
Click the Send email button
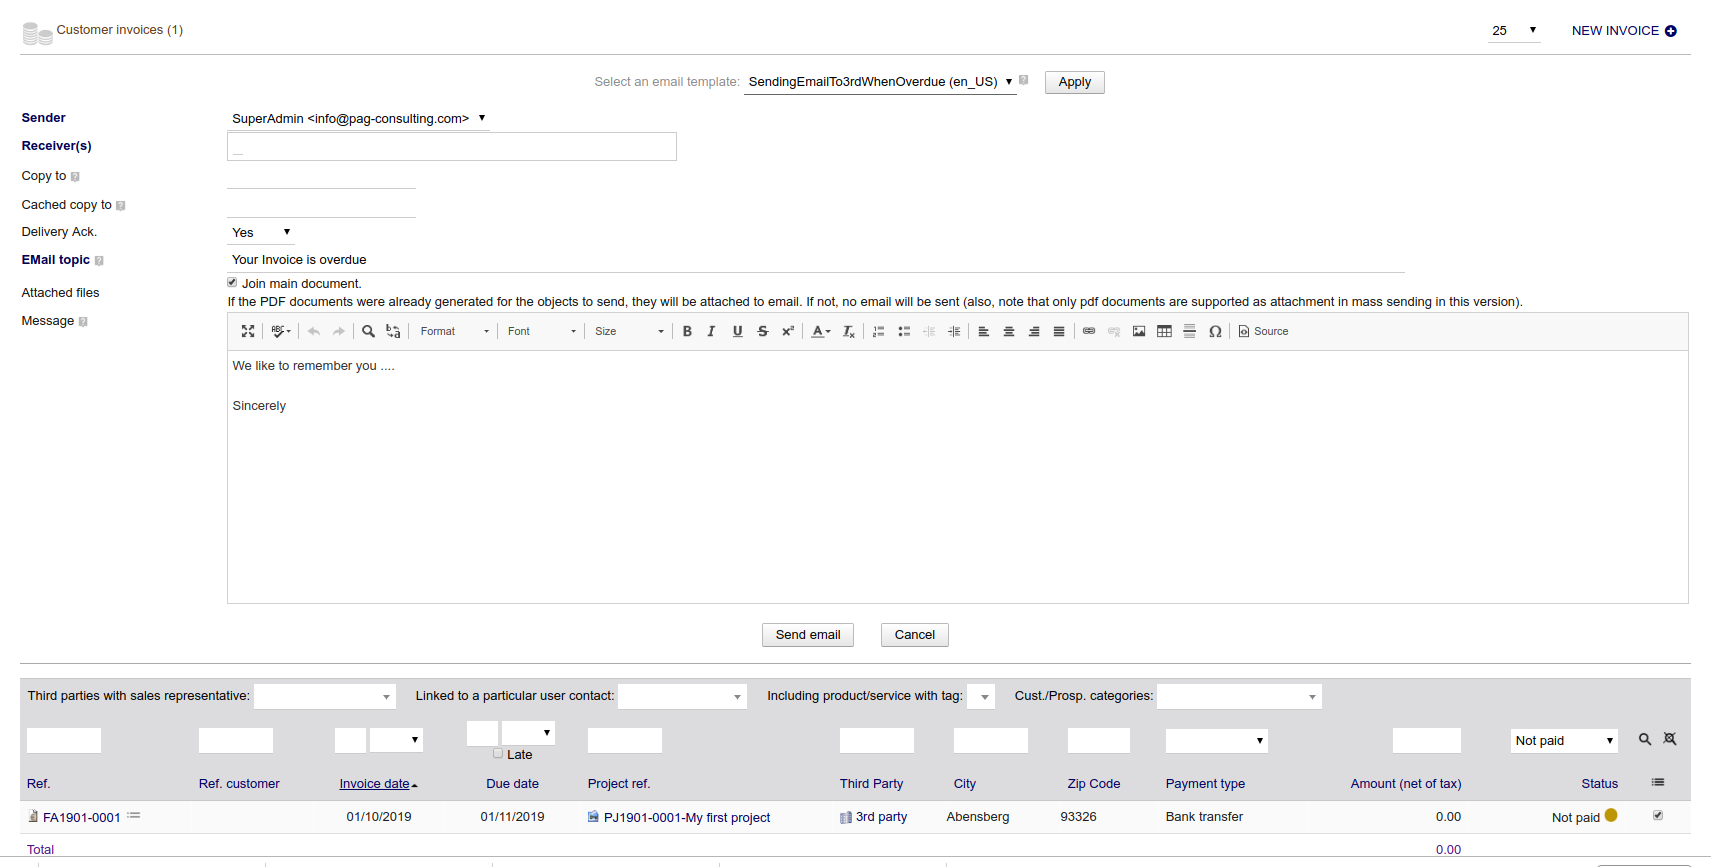pyautogui.click(x=807, y=635)
